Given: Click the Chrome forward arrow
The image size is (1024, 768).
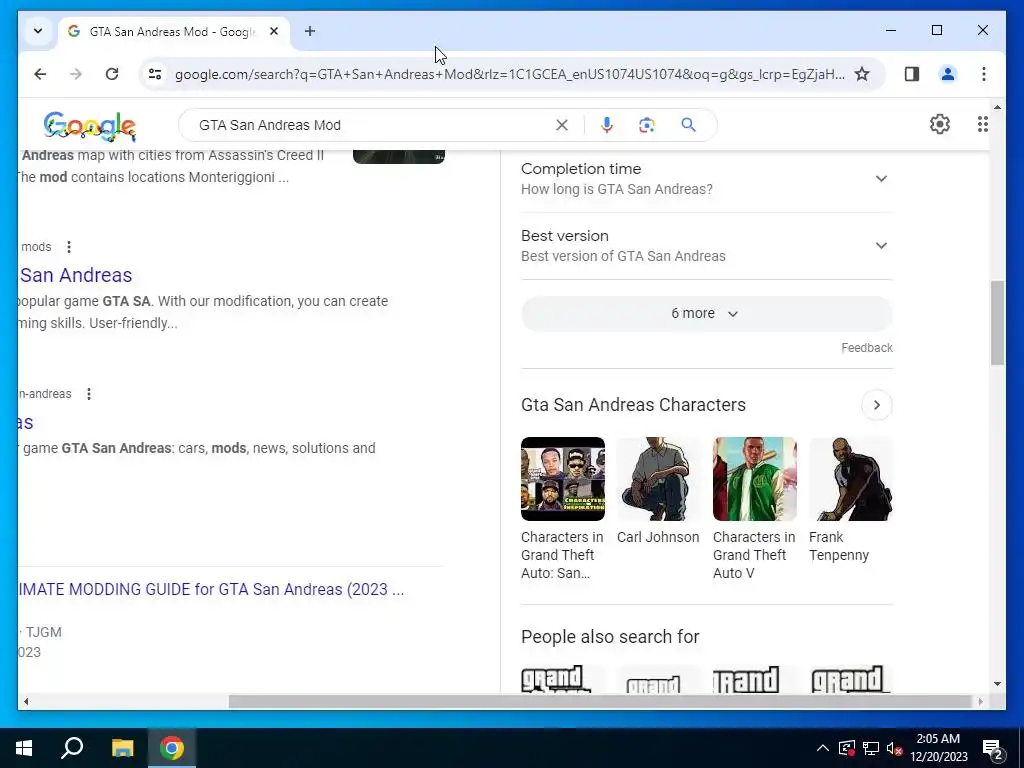Looking at the screenshot, I should tap(76, 74).
